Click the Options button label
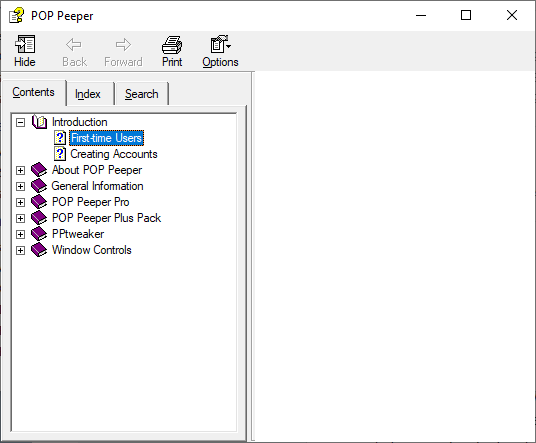The width and height of the screenshot is (536, 443). (220, 63)
